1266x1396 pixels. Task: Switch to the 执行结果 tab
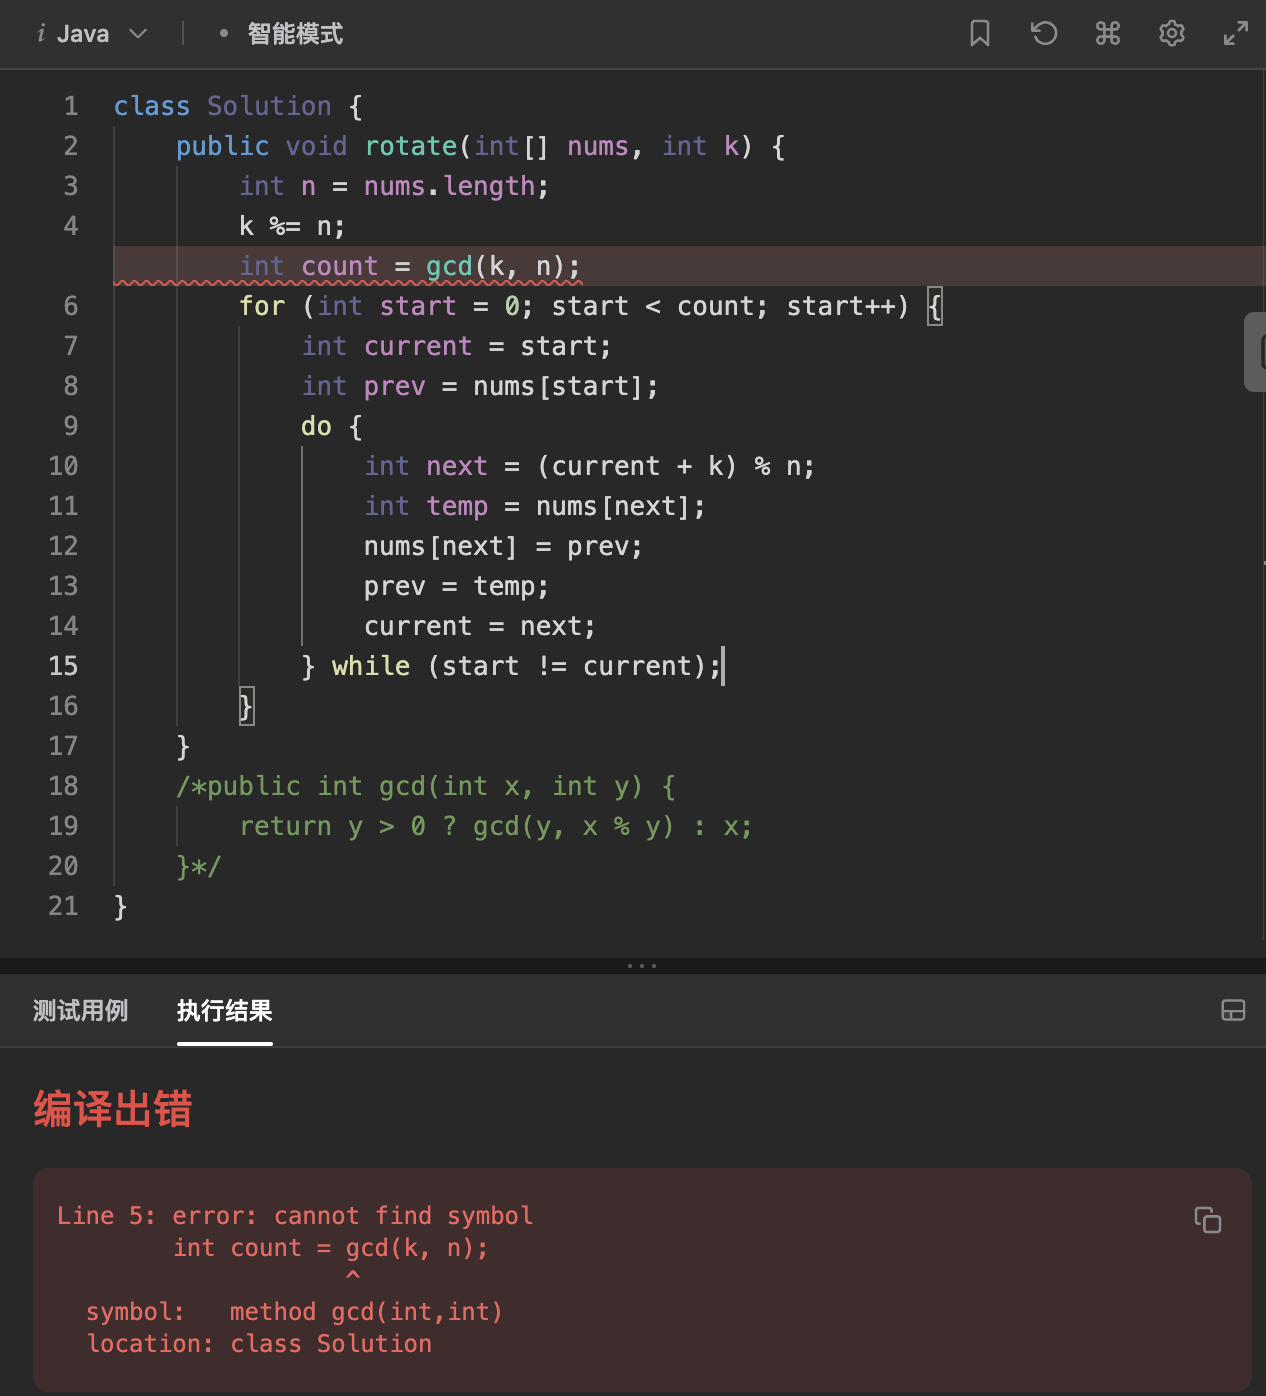(x=224, y=1011)
